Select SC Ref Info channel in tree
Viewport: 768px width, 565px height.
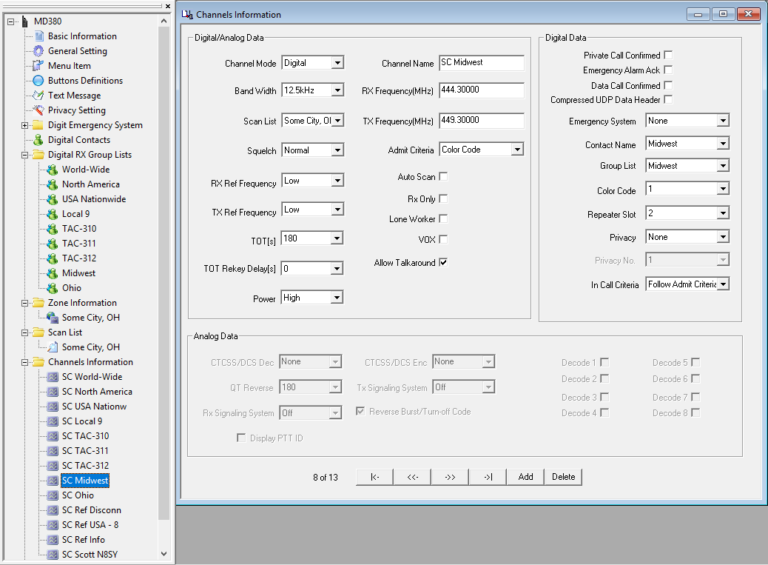[83, 540]
